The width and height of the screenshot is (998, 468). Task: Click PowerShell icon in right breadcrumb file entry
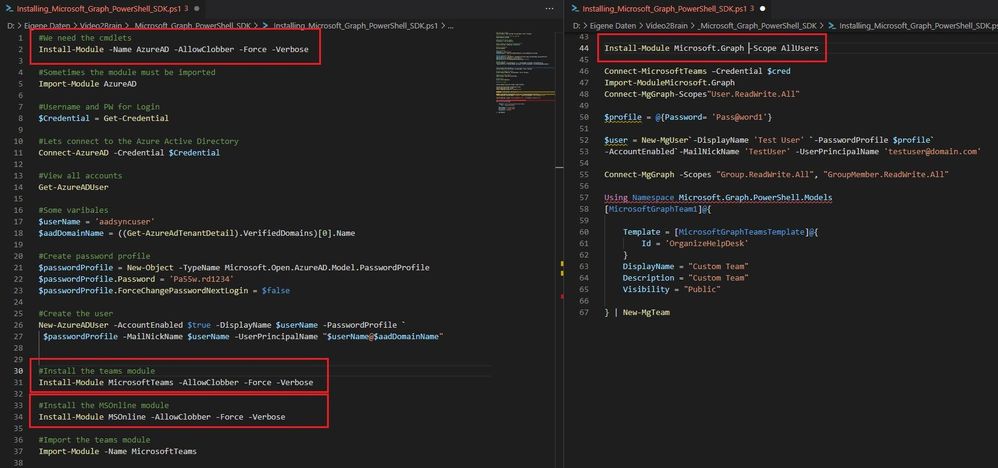point(831,26)
